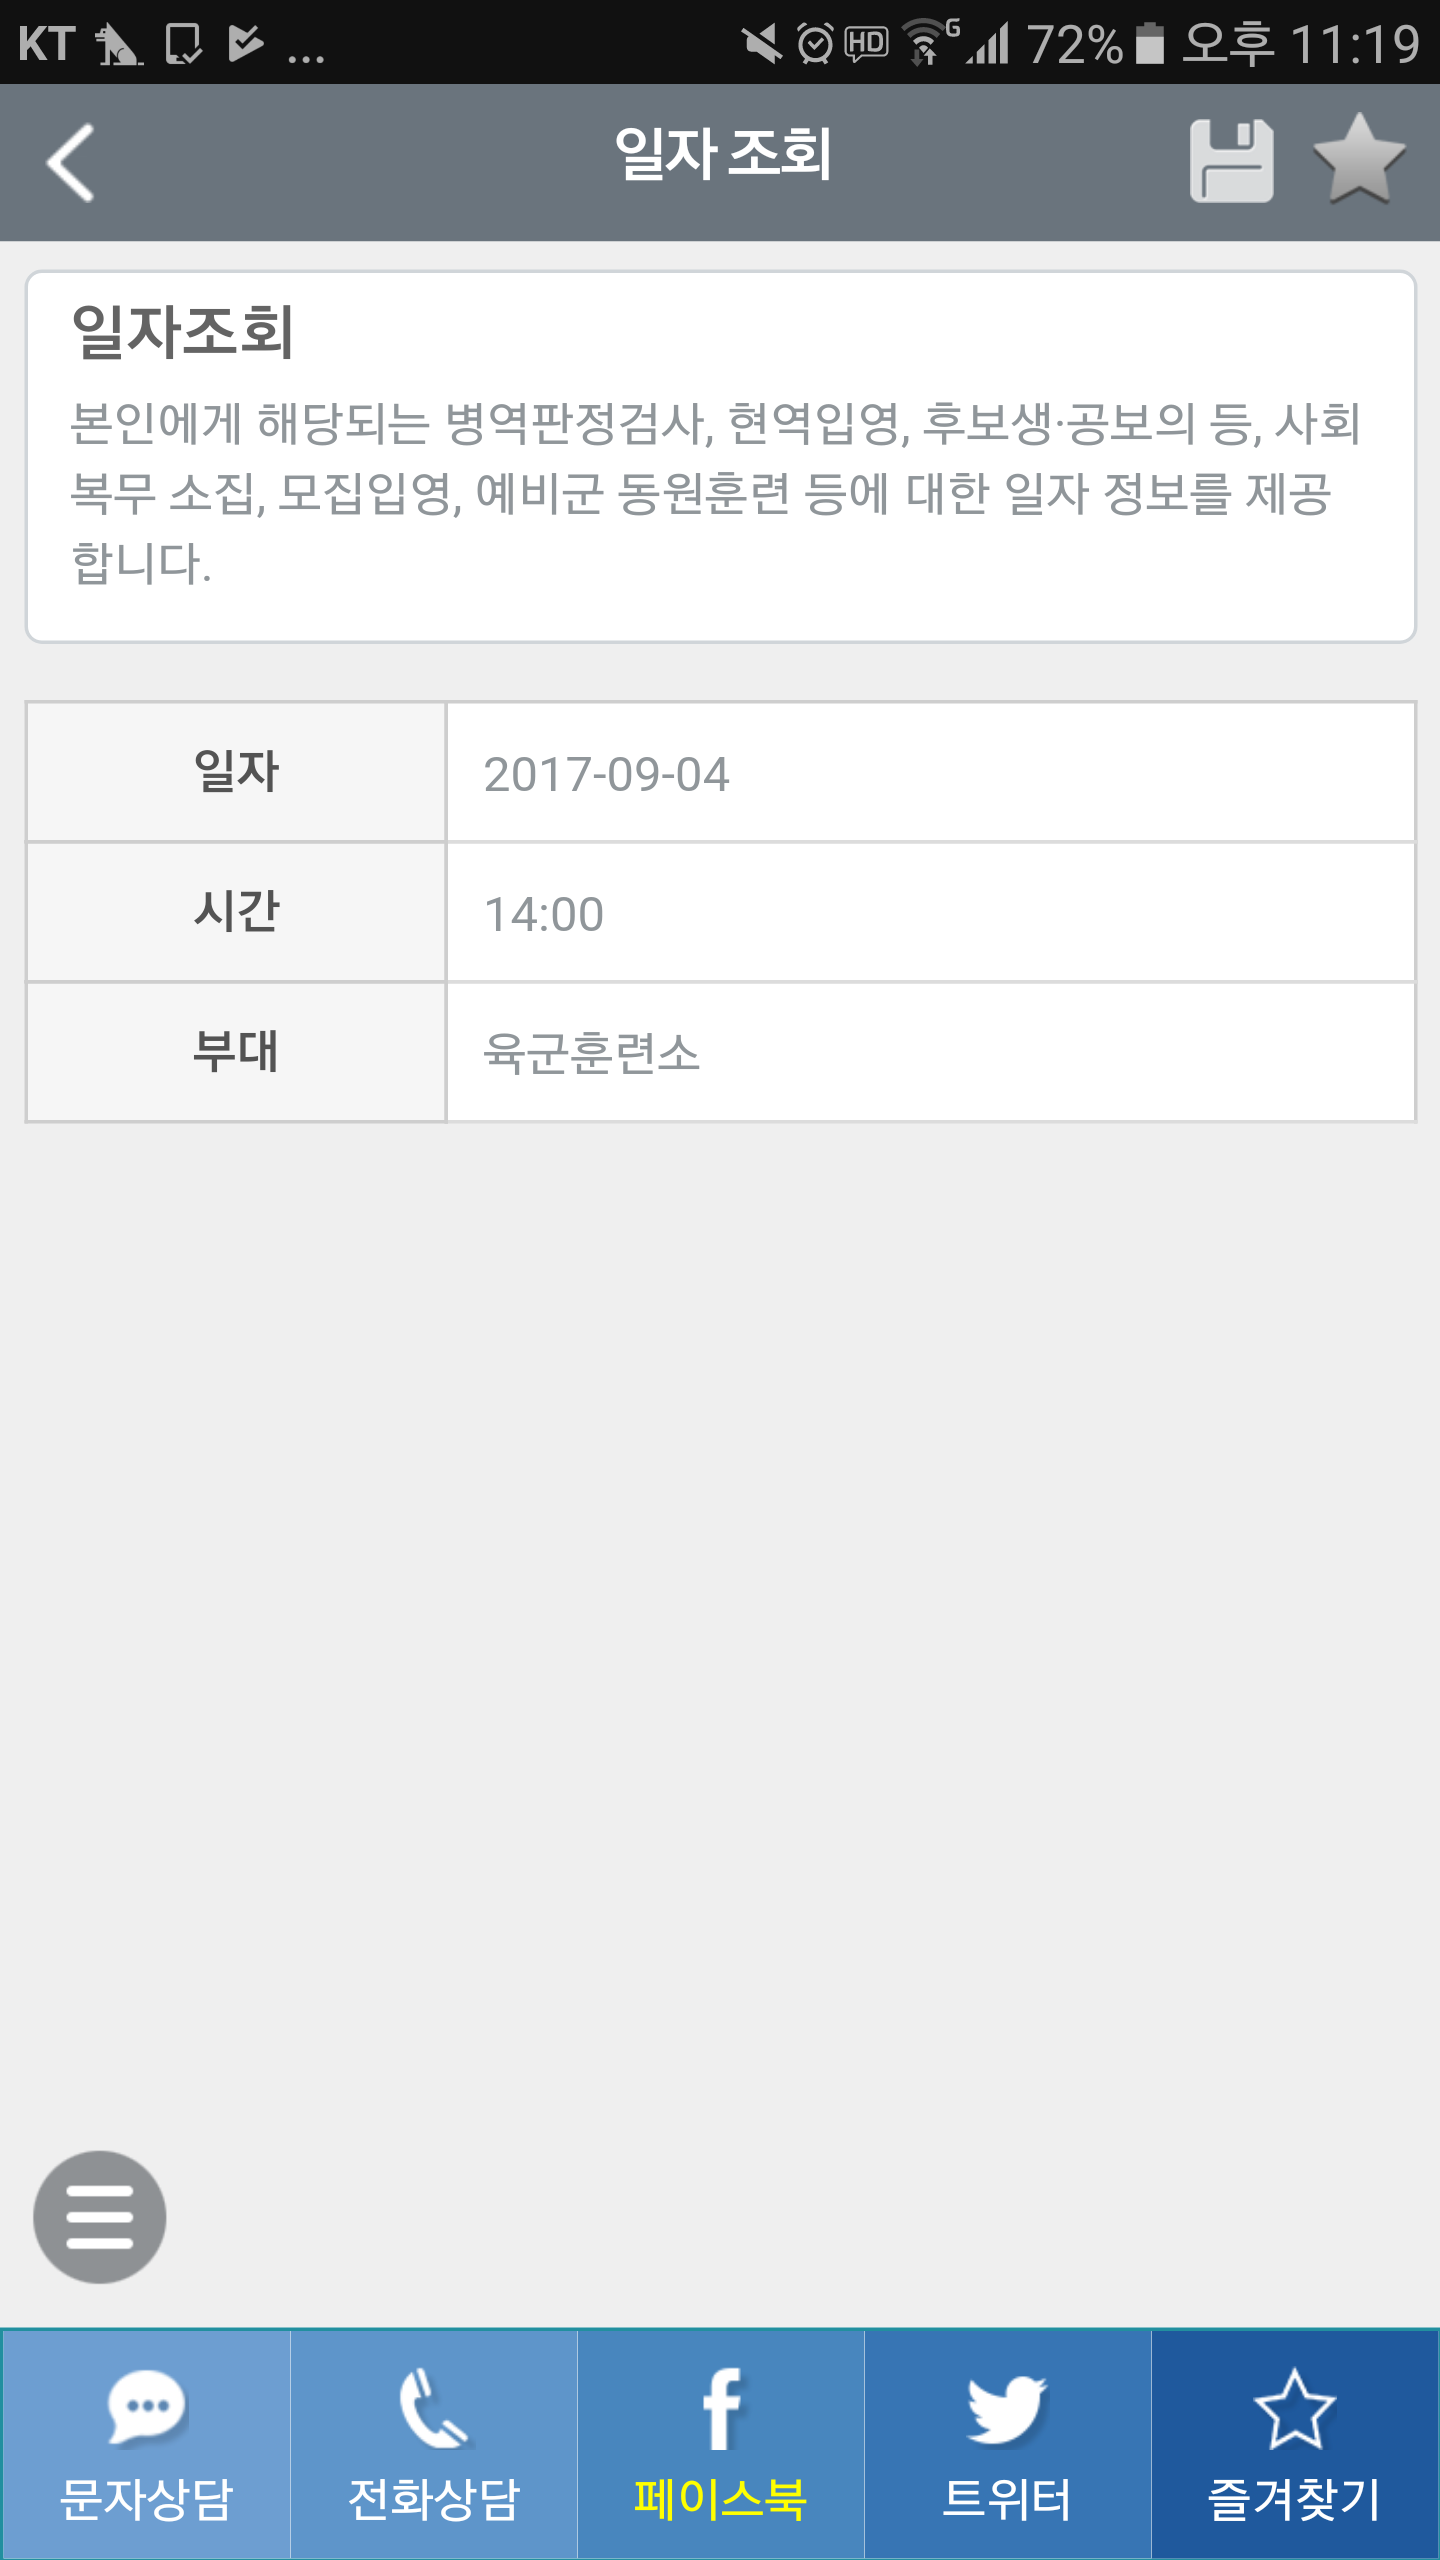This screenshot has width=1440, height=2560.
Task: Tap the Wi-Fi signal status icon
Action: pos(927,43)
